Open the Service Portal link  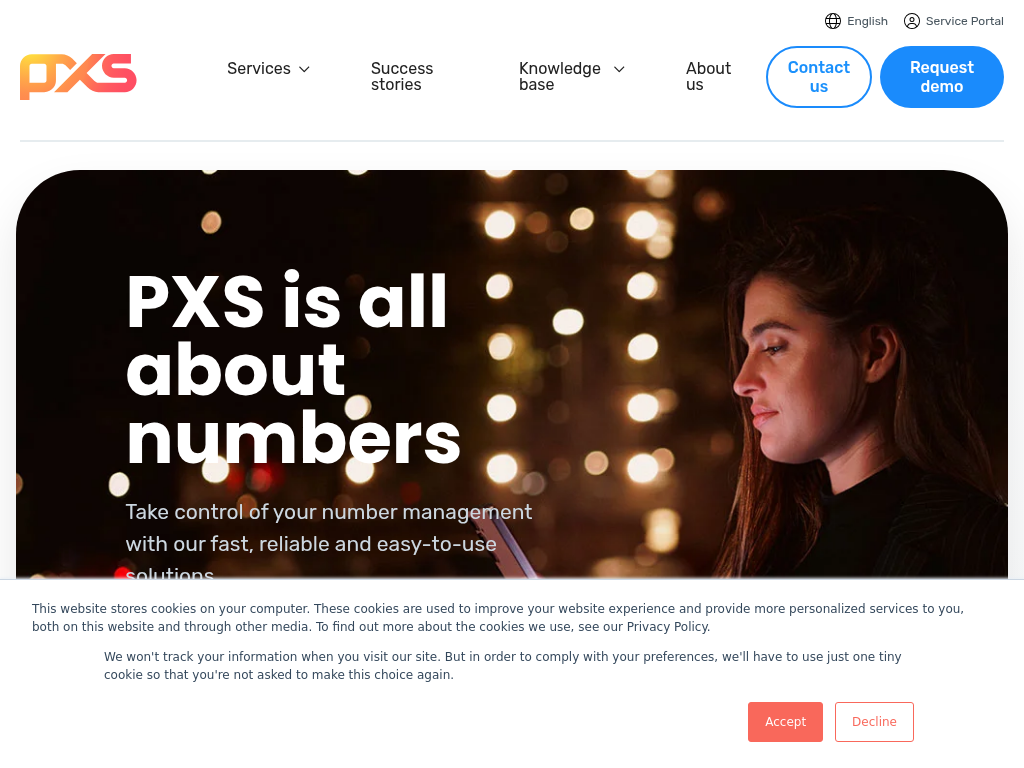(x=953, y=21)
